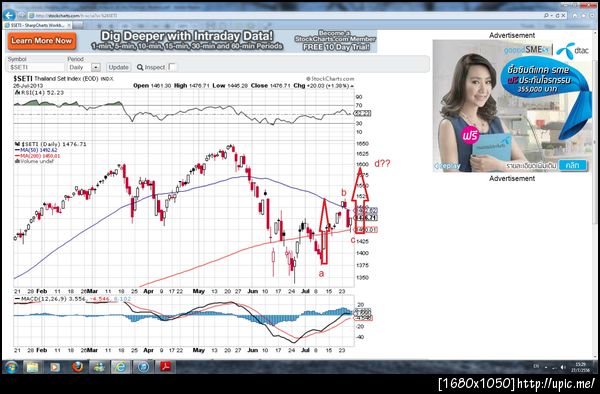
Task: Open the browser Home icon
Action: (x=575, y=16)
